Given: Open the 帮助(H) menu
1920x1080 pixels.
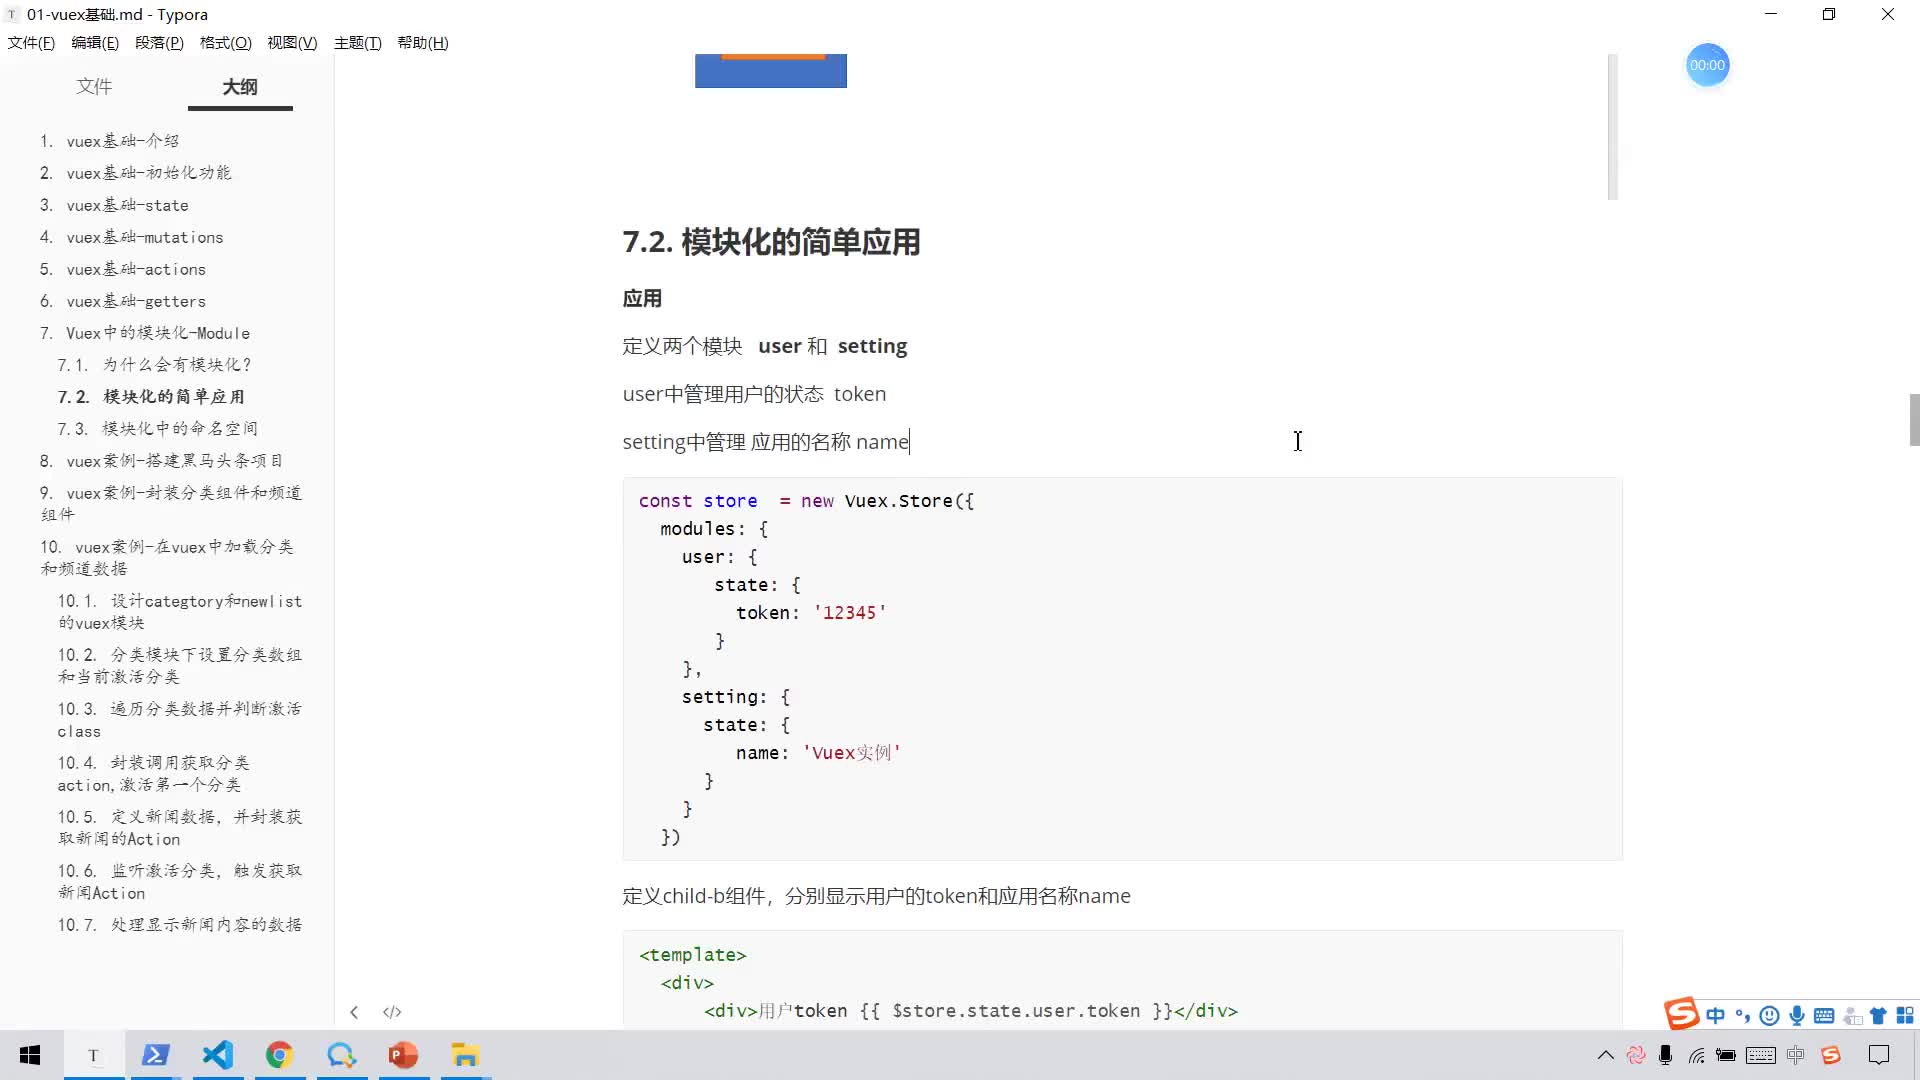Looking at the screenshot, I should click(x=423, y=43).
